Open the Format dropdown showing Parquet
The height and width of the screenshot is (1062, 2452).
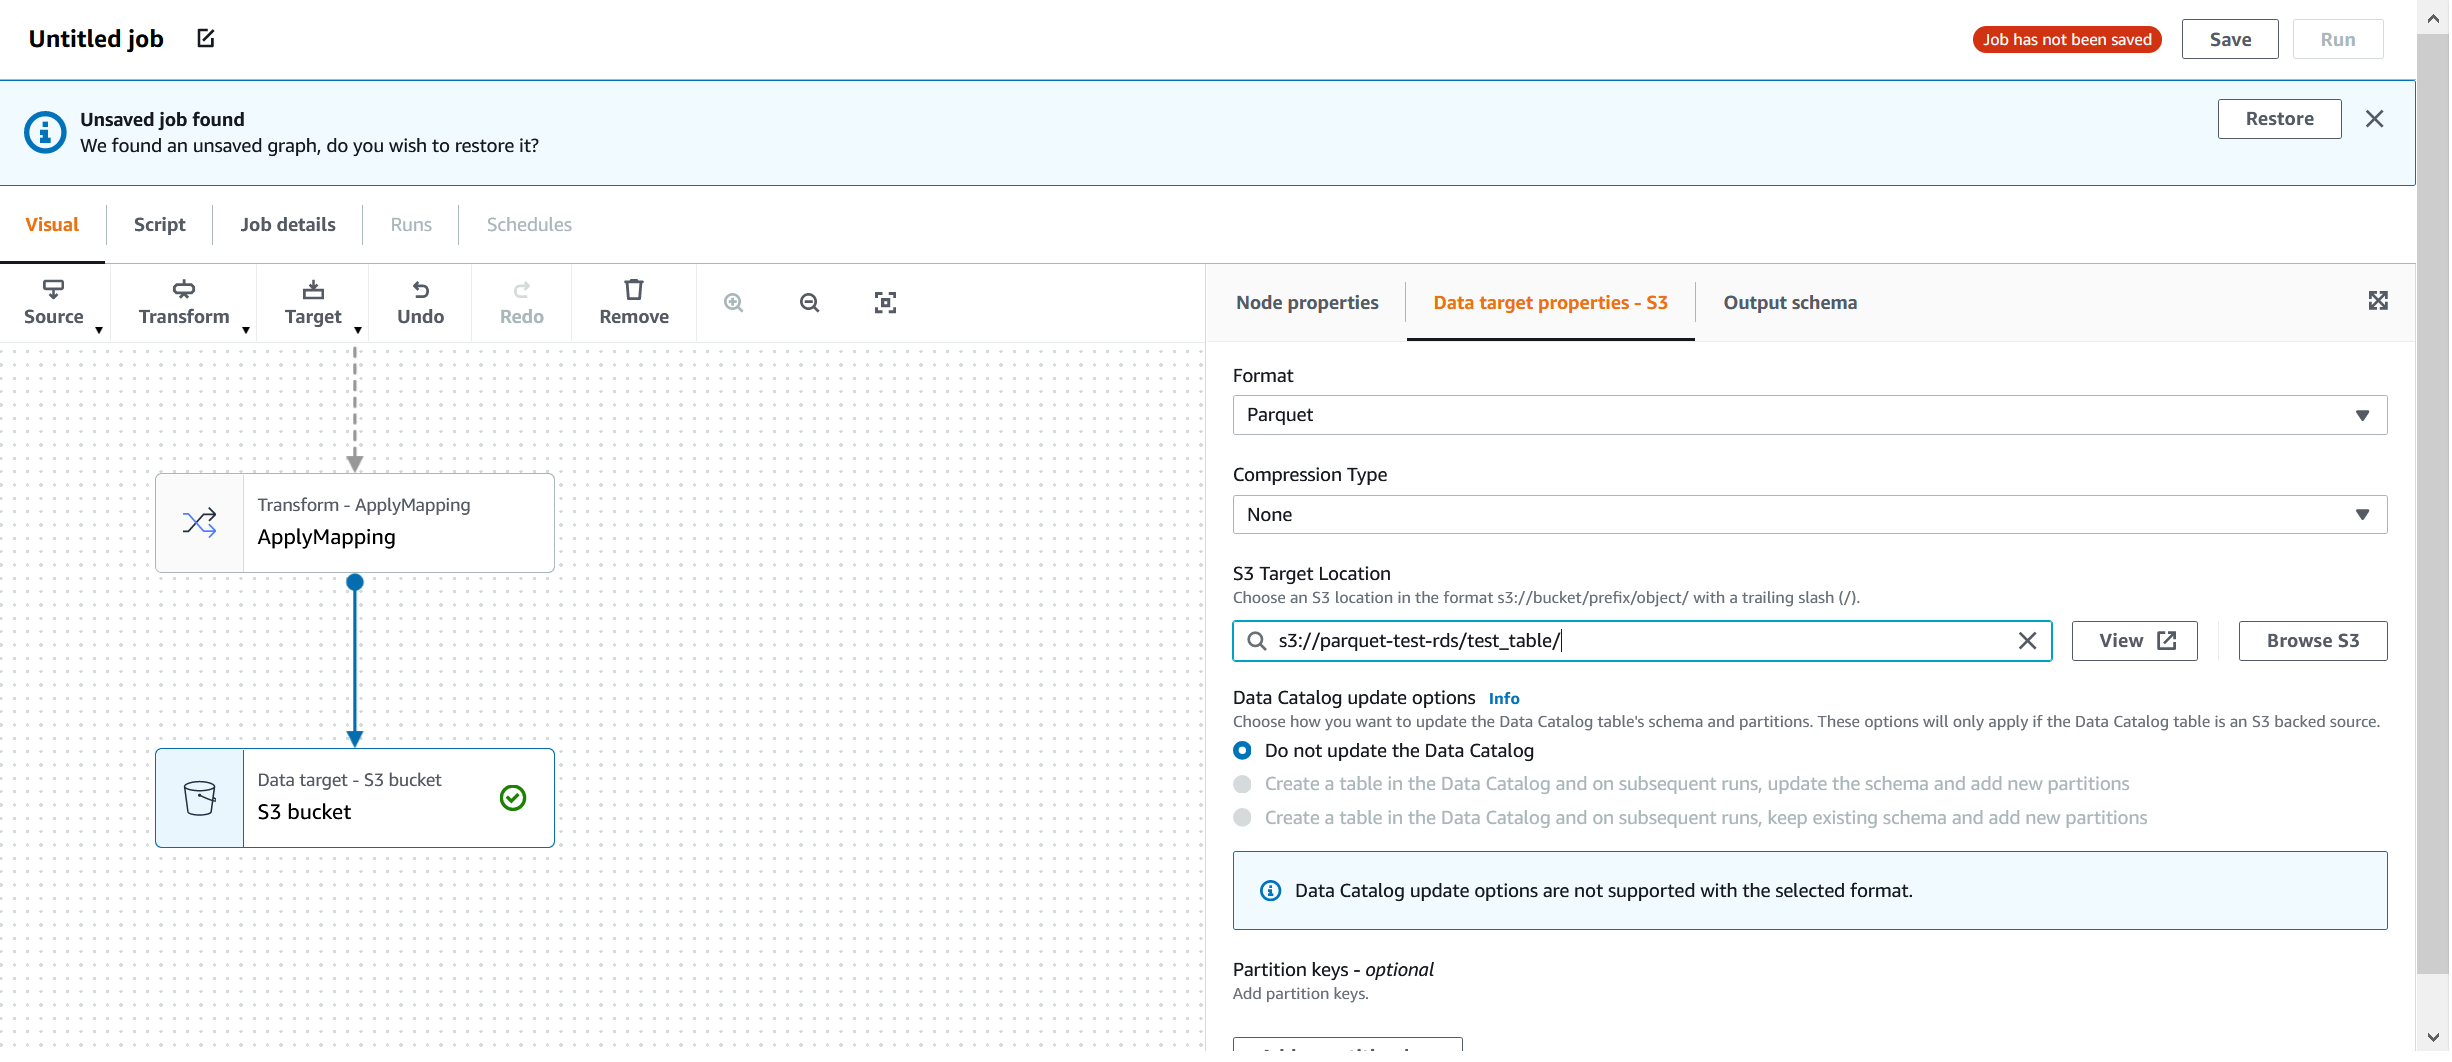point(1808,415)
